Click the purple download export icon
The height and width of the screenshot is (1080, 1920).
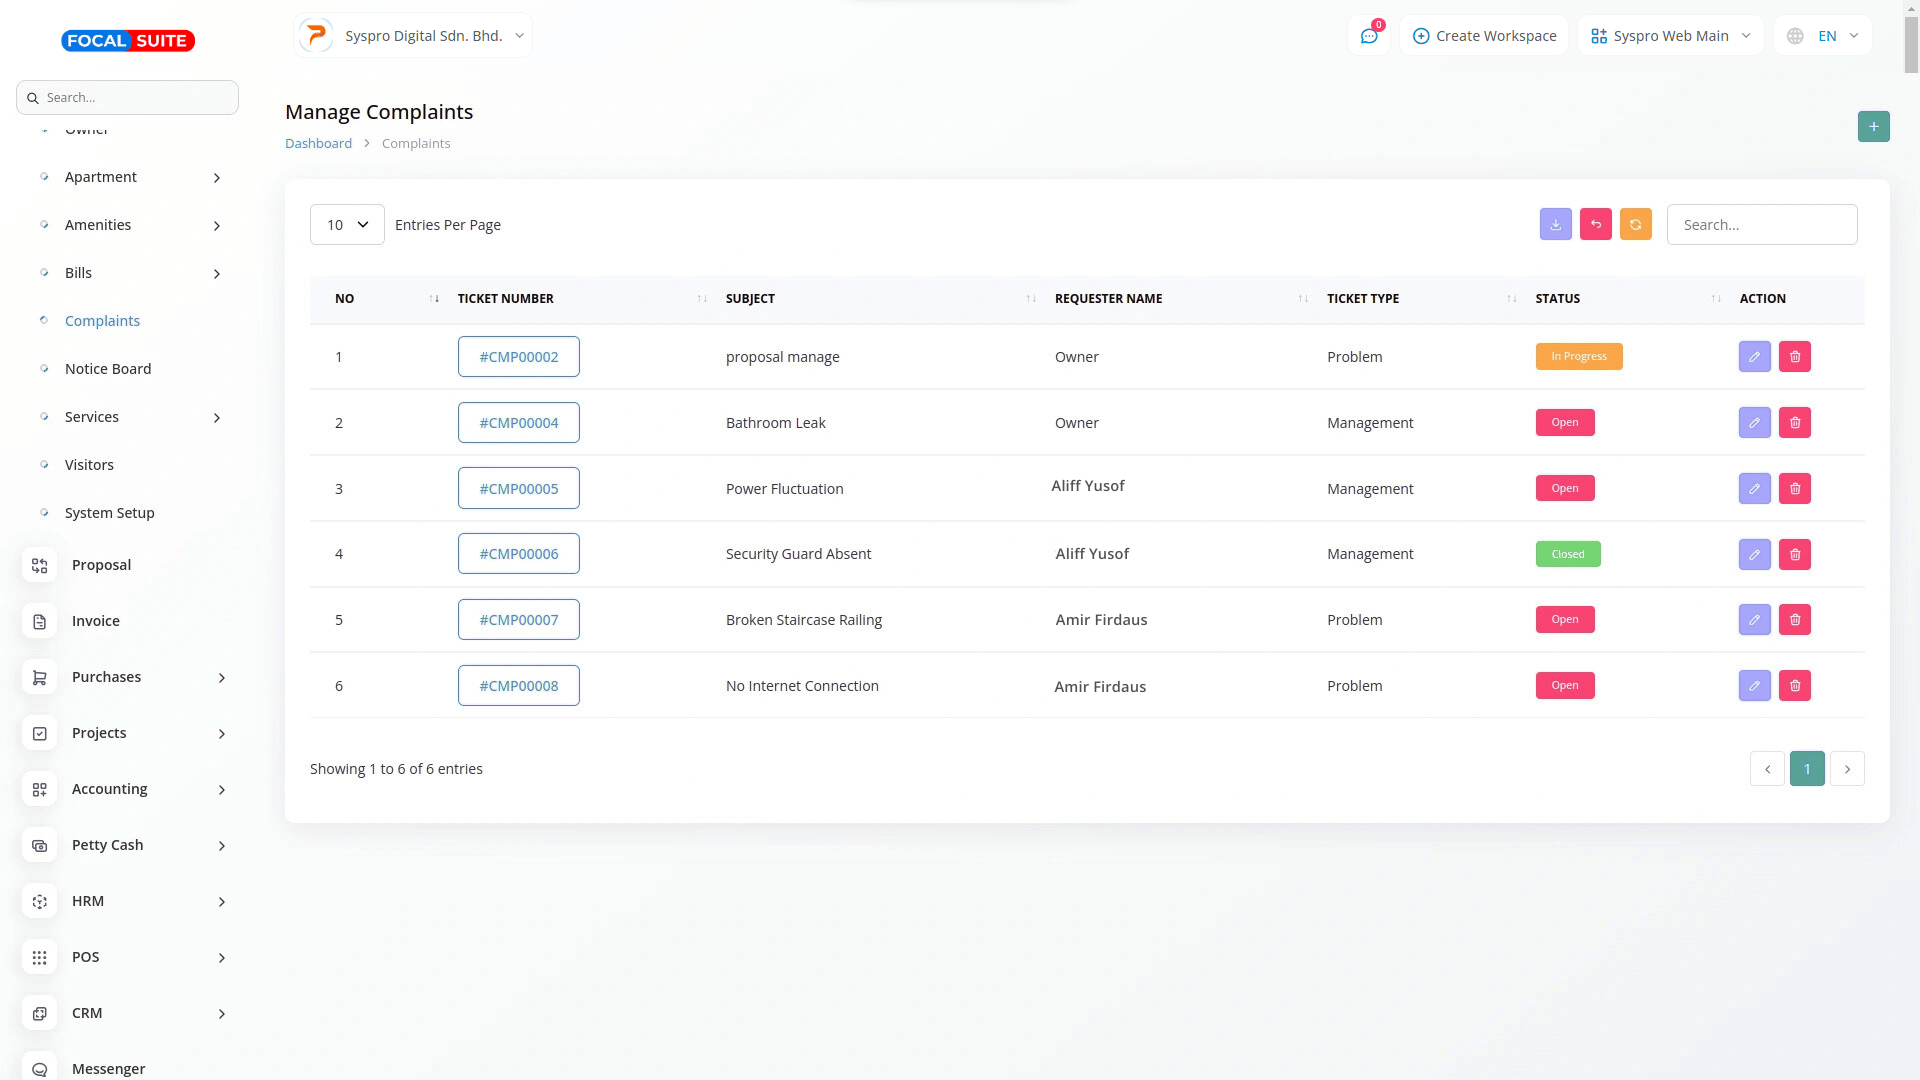pyautogui.click(x=1555, y=225)
